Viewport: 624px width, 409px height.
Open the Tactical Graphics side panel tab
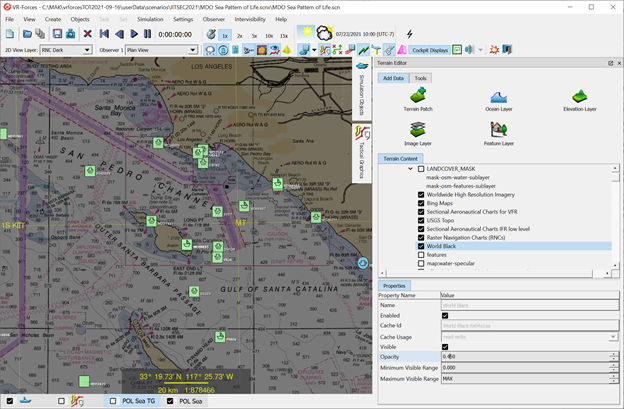pyautogui.click(x=362, y=152)
